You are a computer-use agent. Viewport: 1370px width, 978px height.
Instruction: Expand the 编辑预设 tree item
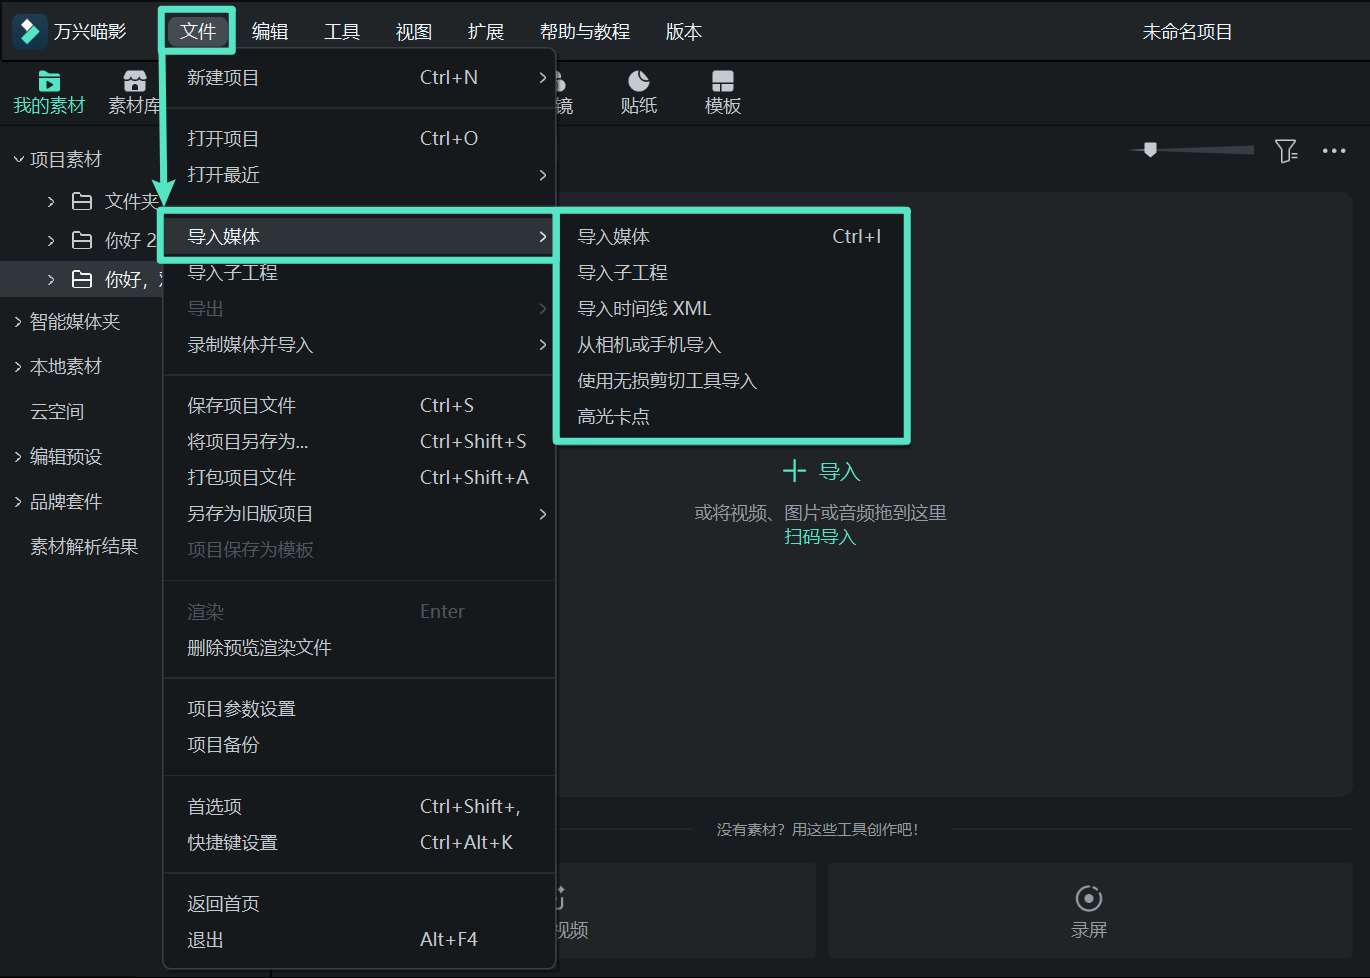click(x=18, y=456)
